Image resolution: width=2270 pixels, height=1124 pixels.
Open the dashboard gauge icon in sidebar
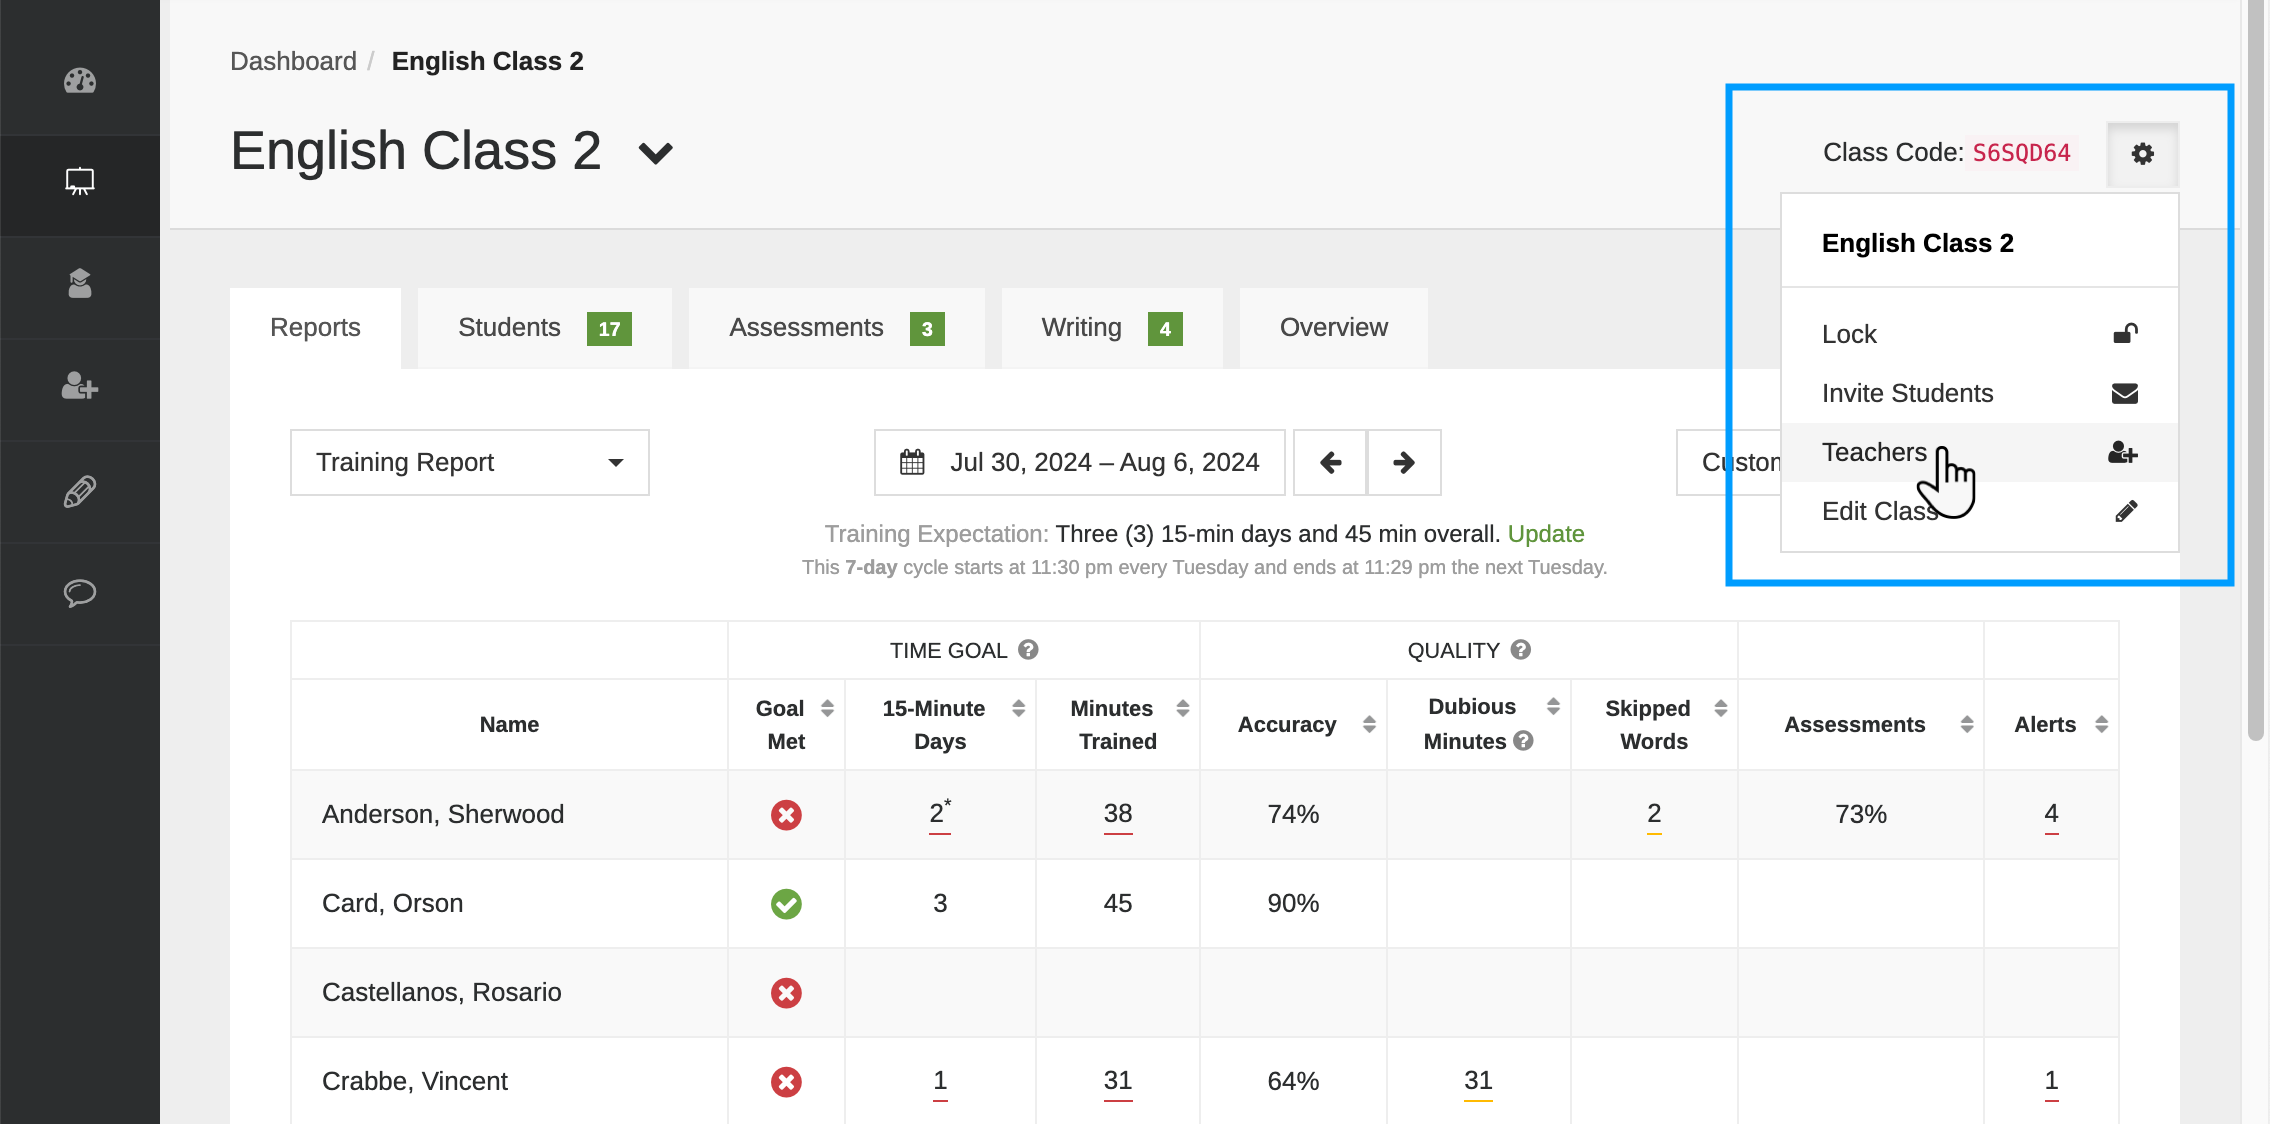click(x=80, y=80)
